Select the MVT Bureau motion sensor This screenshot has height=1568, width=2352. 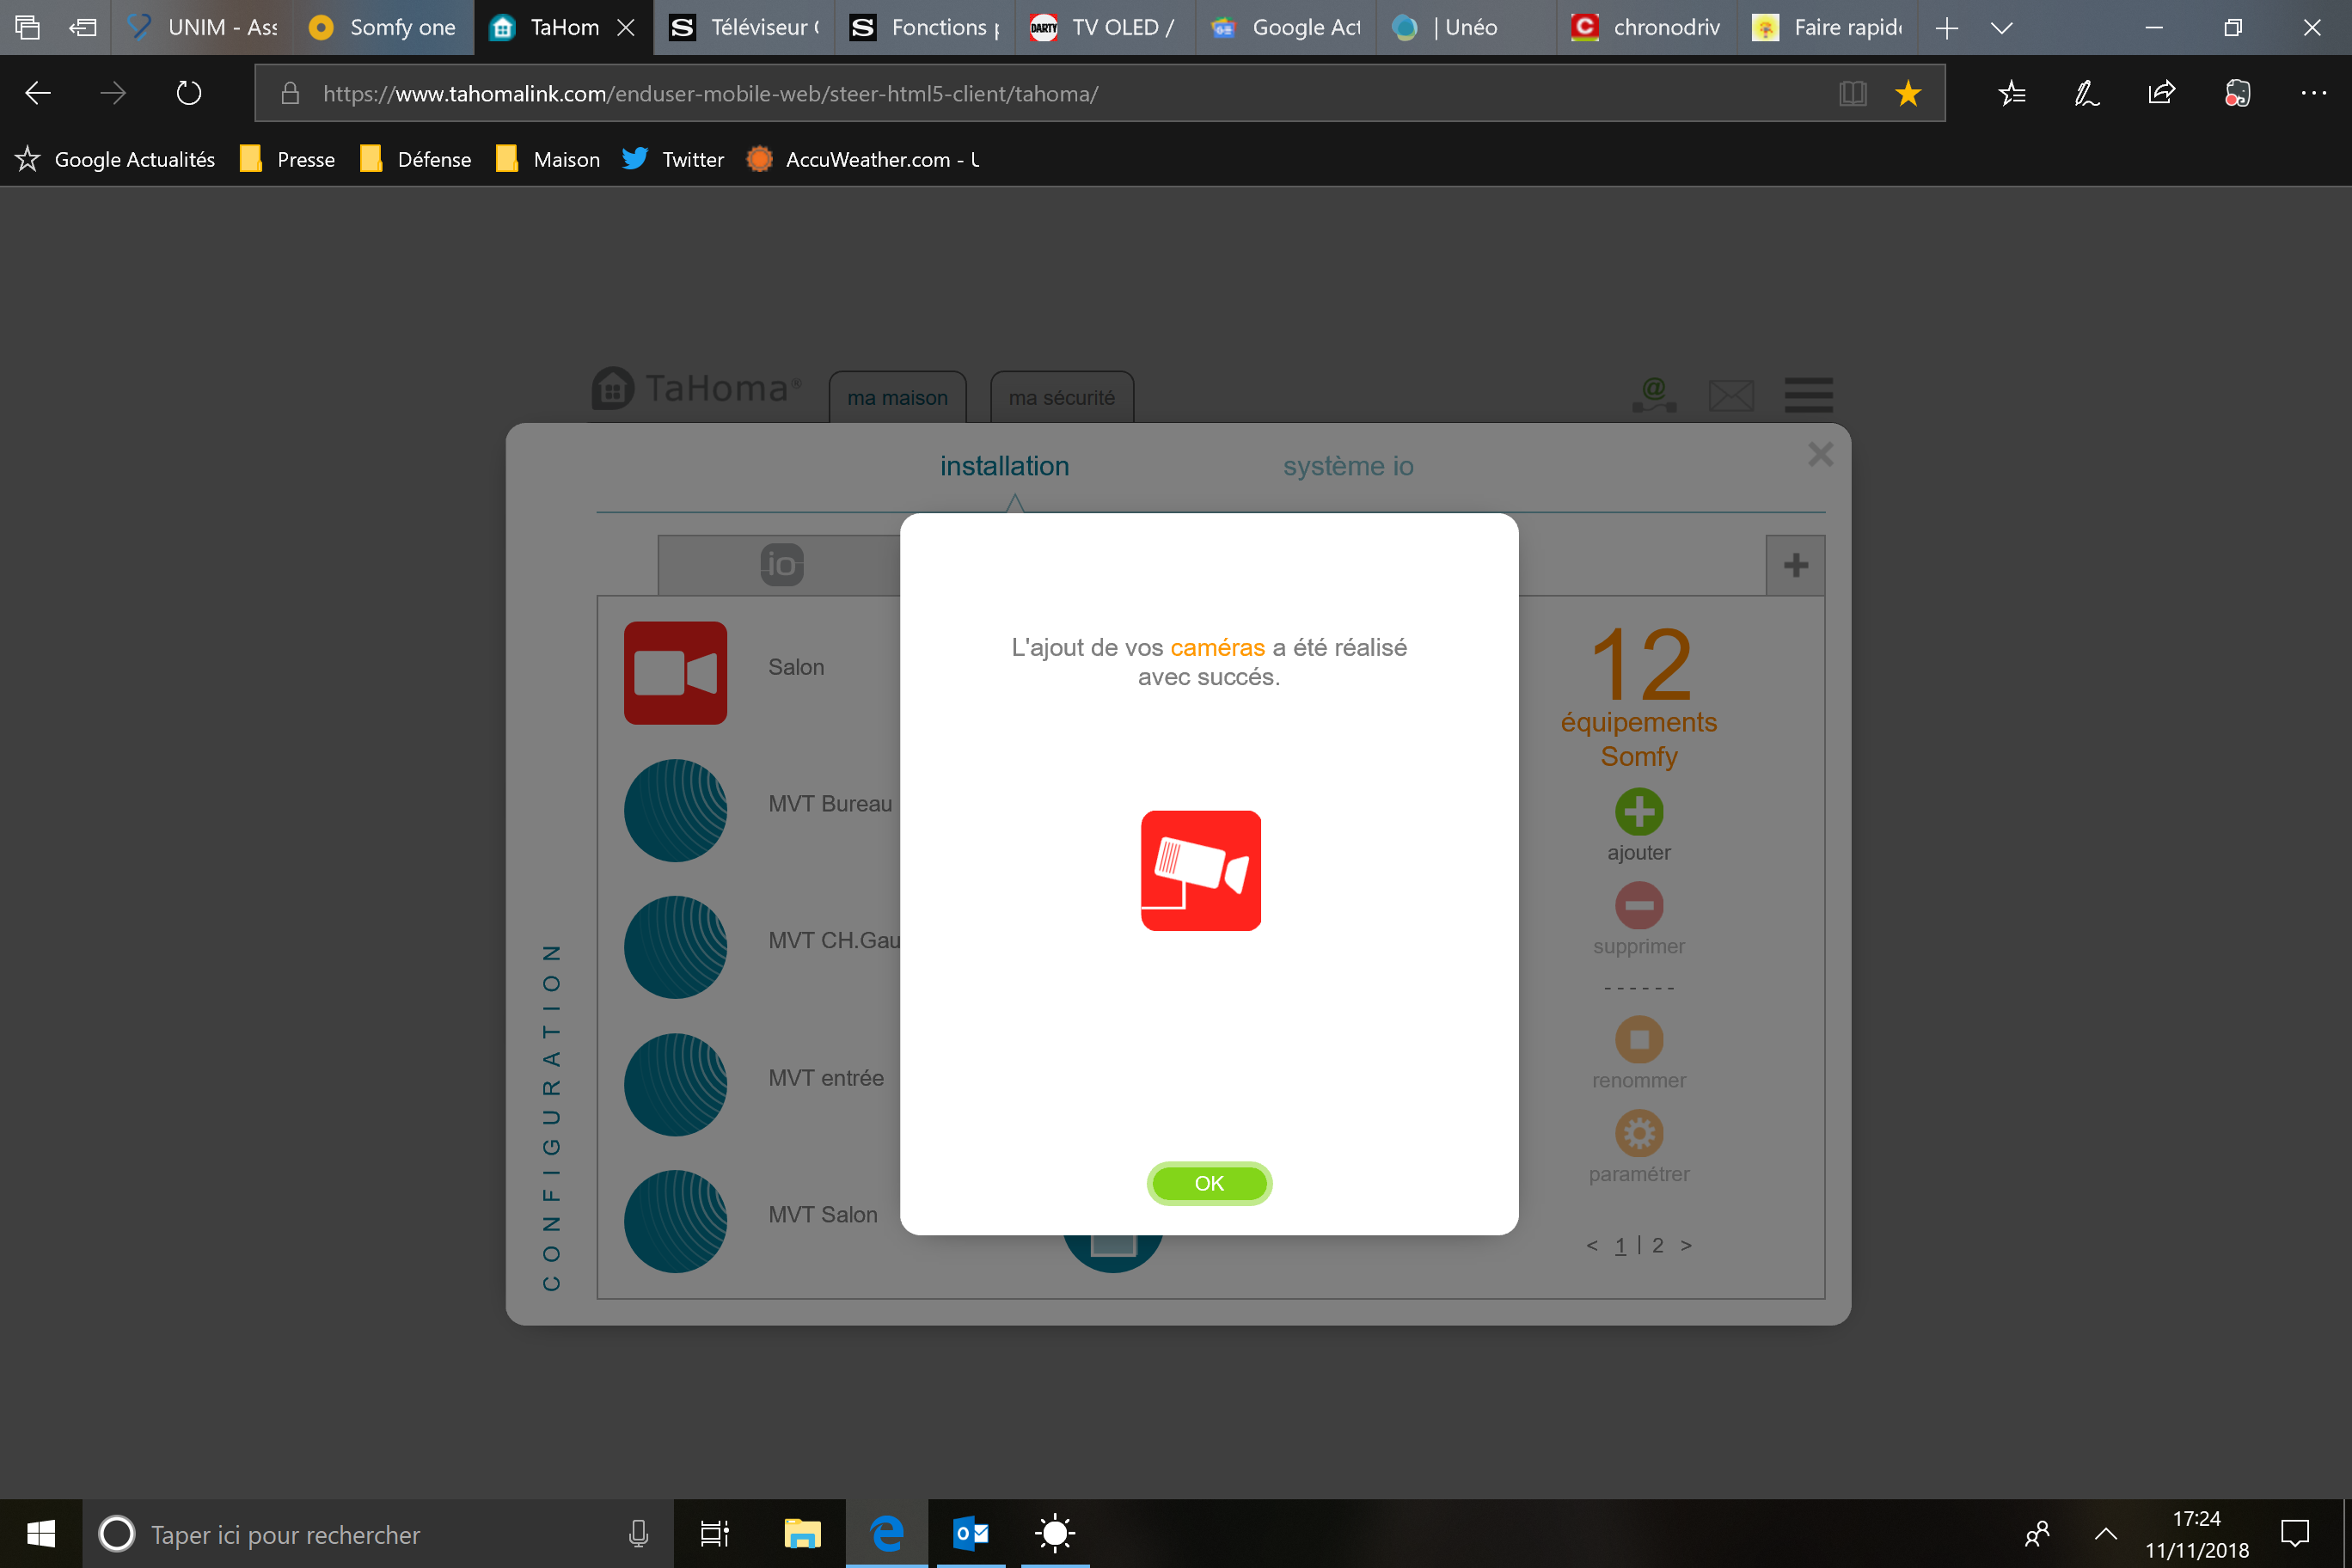click(x=675, y=810)
